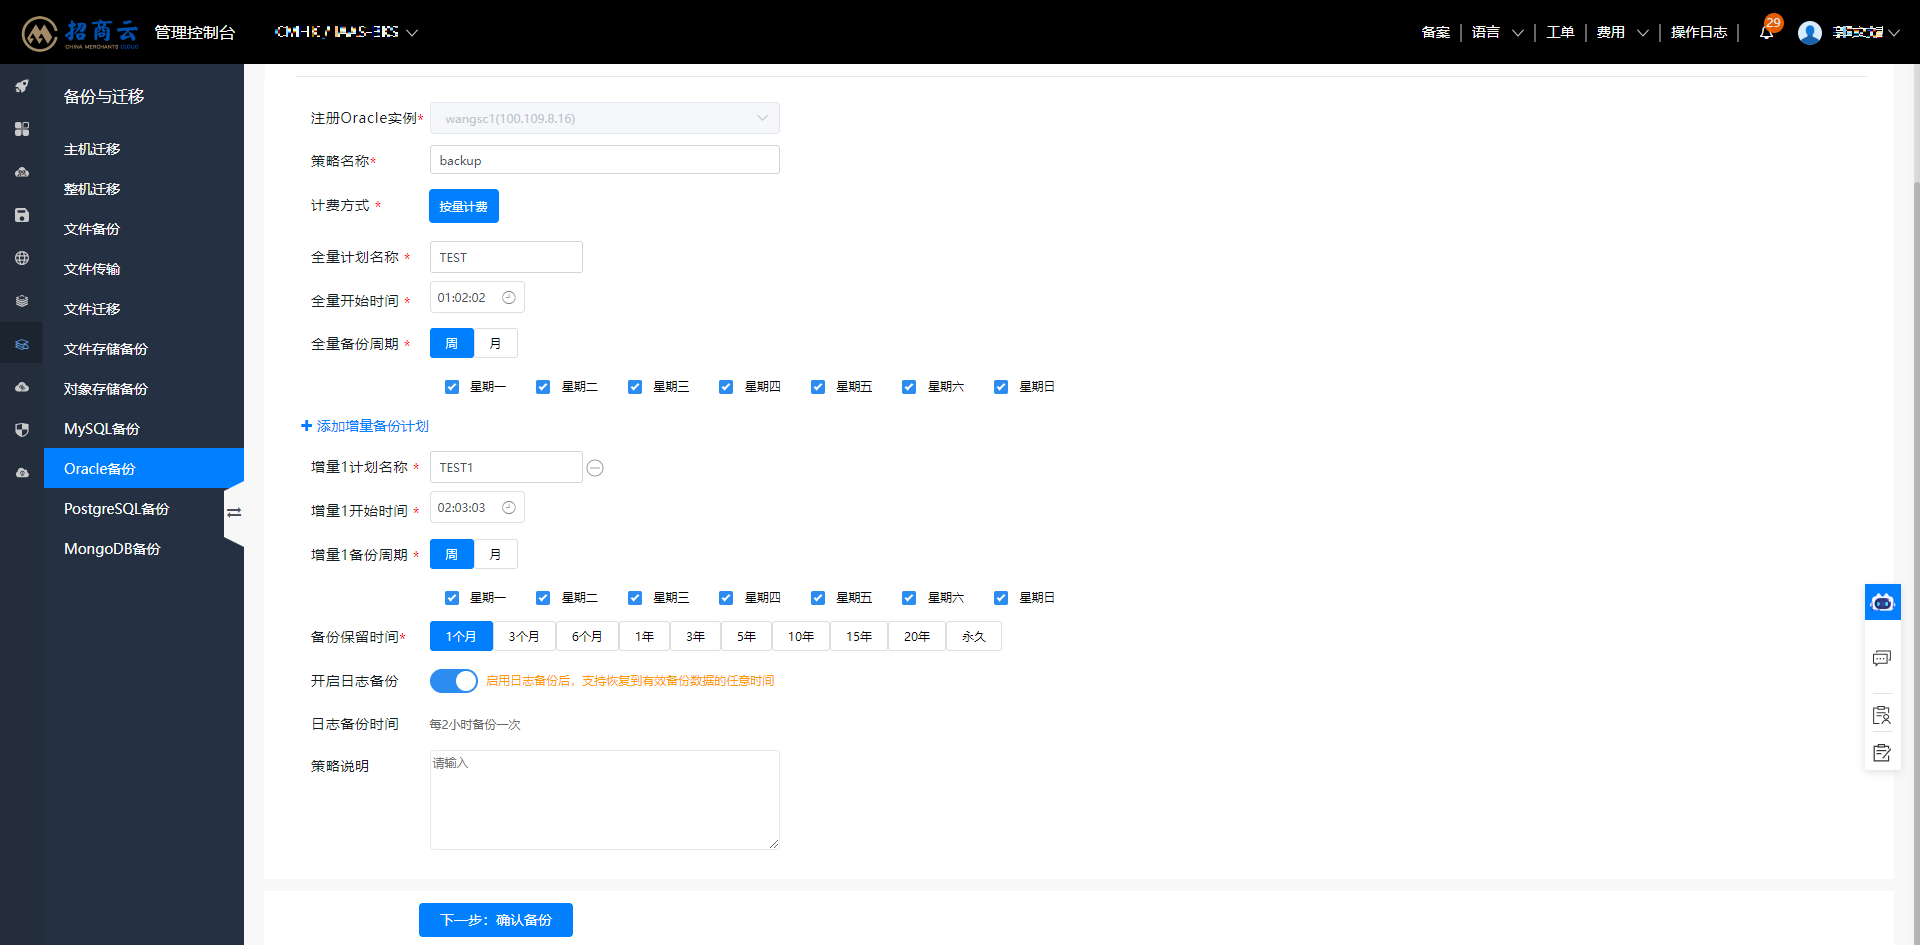The width and height of the screenshot is (1920, 945).
Task: Open 对象存储备份 in the sidebar
Action: coord(144,389)
